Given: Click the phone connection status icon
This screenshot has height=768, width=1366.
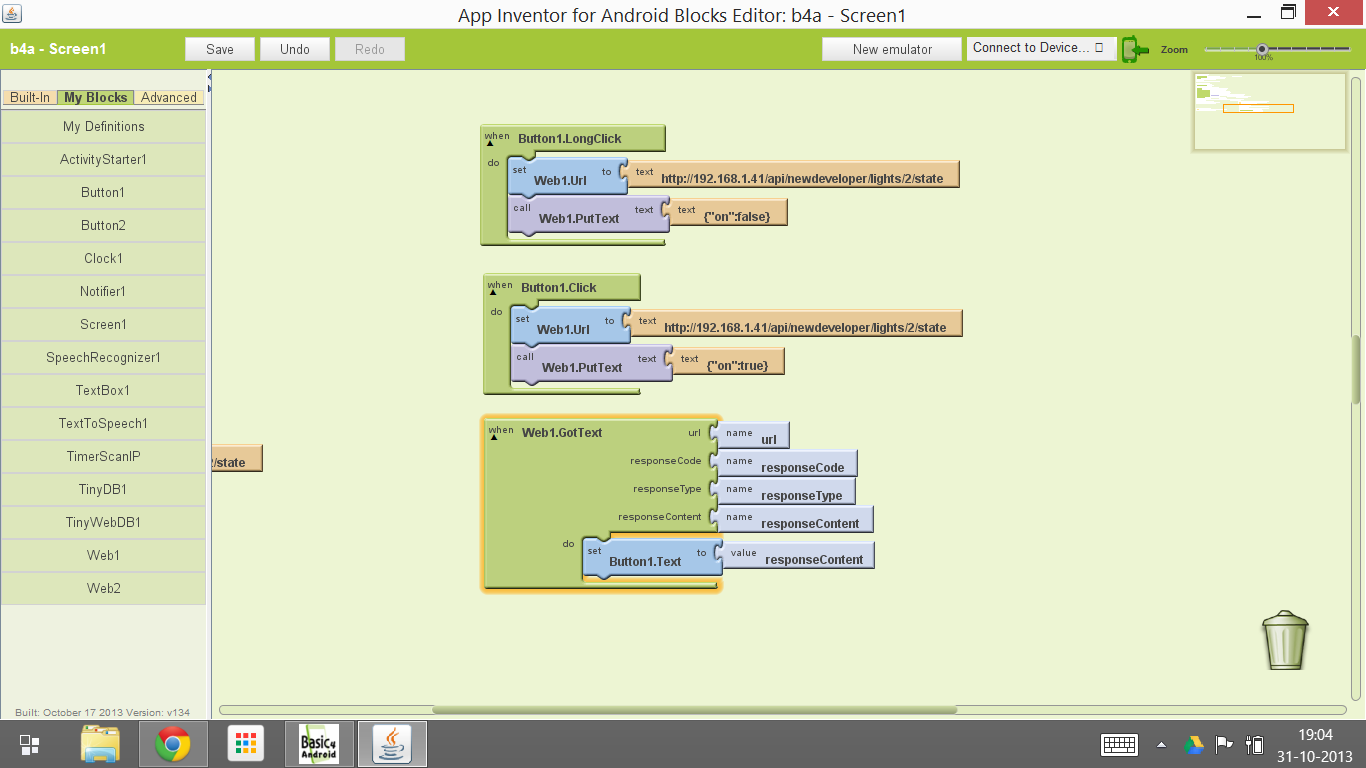Looking at the screenshot, I should tap(1135, 49).
